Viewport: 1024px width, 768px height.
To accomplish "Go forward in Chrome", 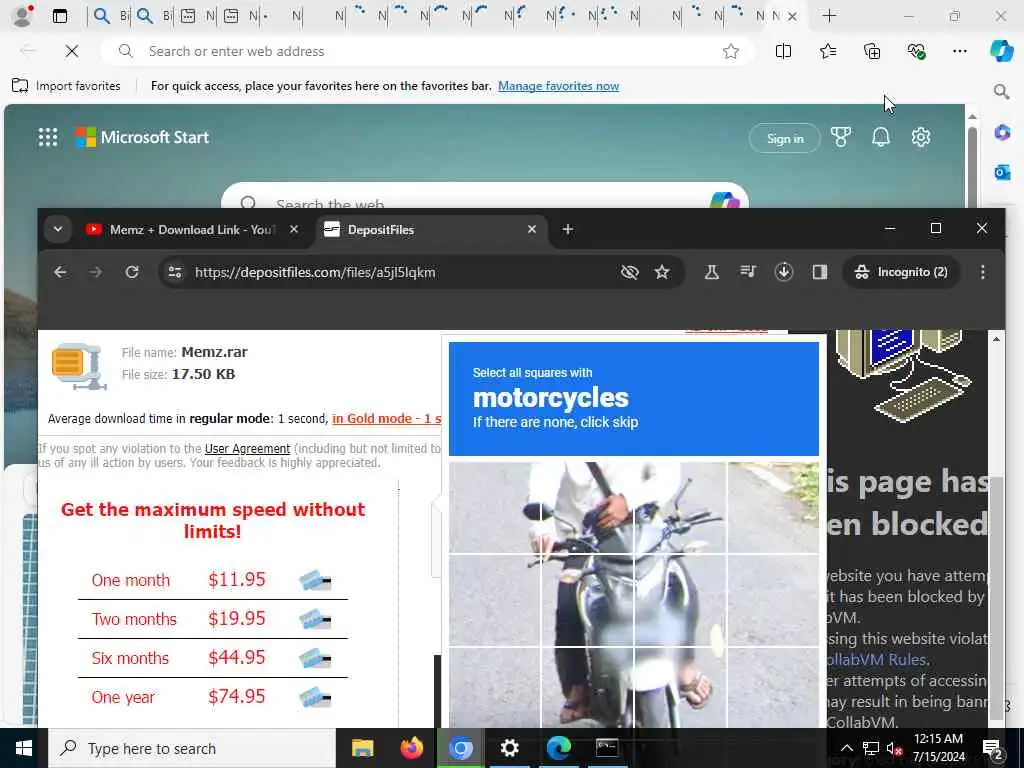I will (x=96, y=272).
